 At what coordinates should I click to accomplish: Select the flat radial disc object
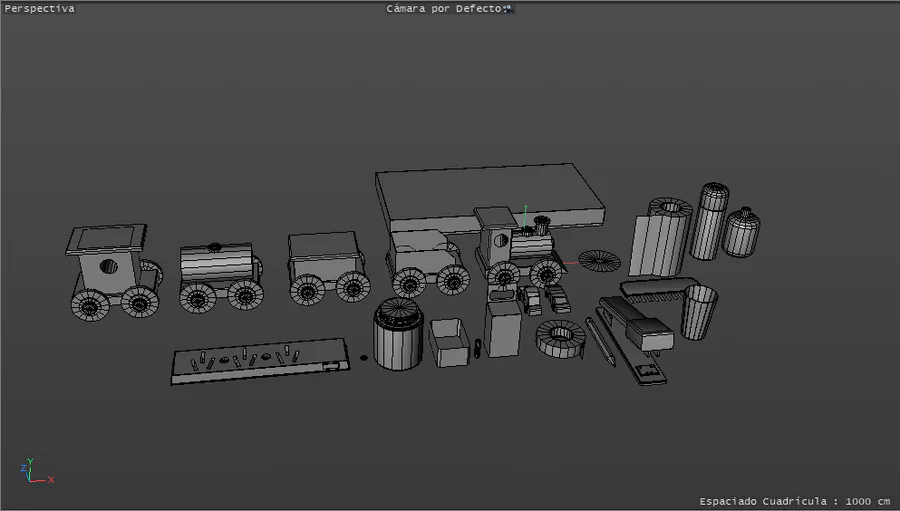[x=599, y=261]
